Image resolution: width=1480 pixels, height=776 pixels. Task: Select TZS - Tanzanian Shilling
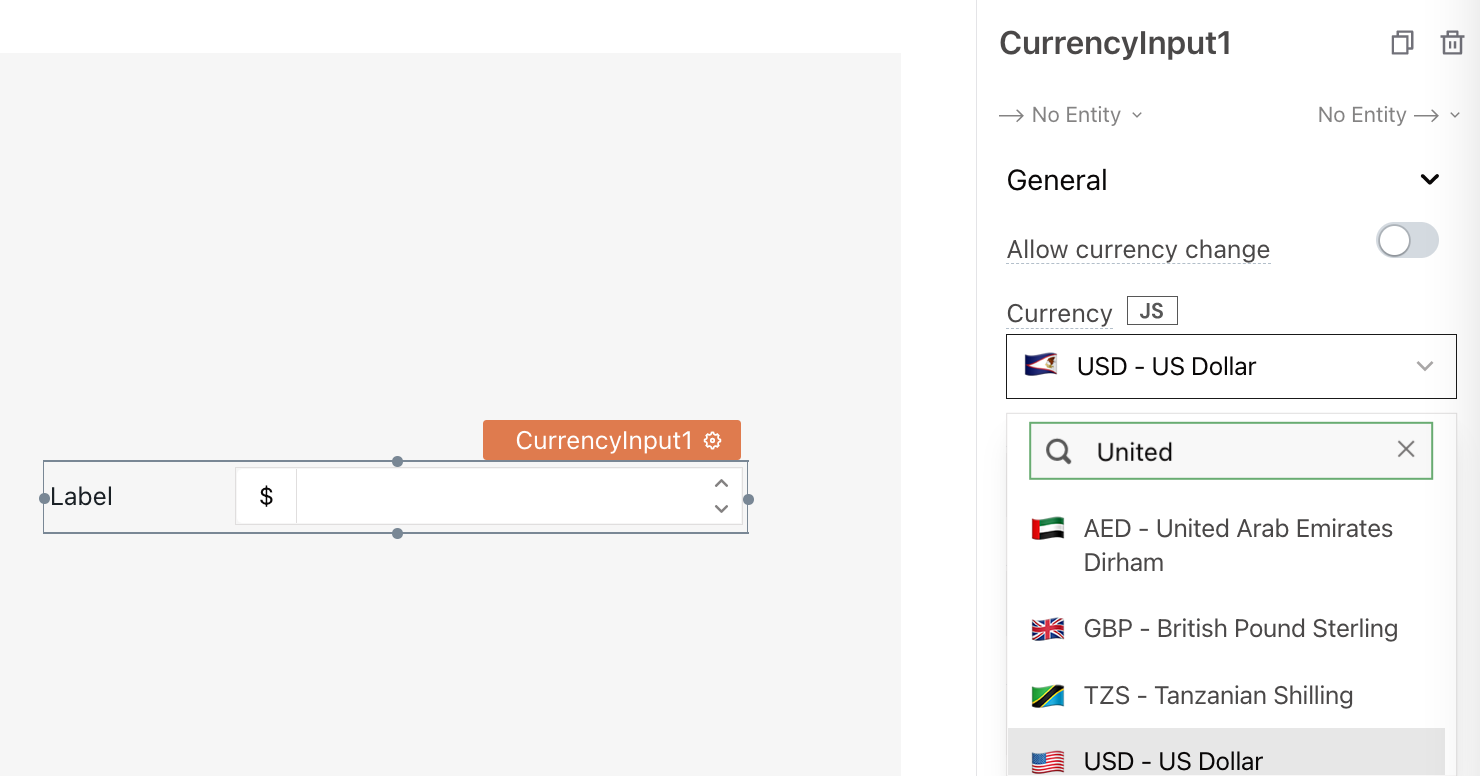coord(1218,695)
